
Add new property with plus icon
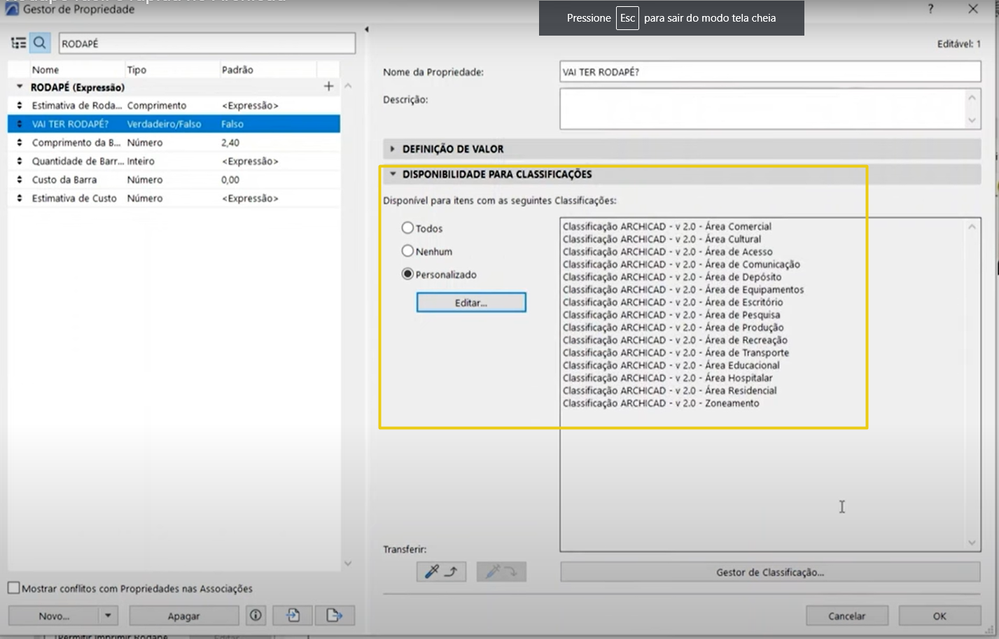[329, 86]
